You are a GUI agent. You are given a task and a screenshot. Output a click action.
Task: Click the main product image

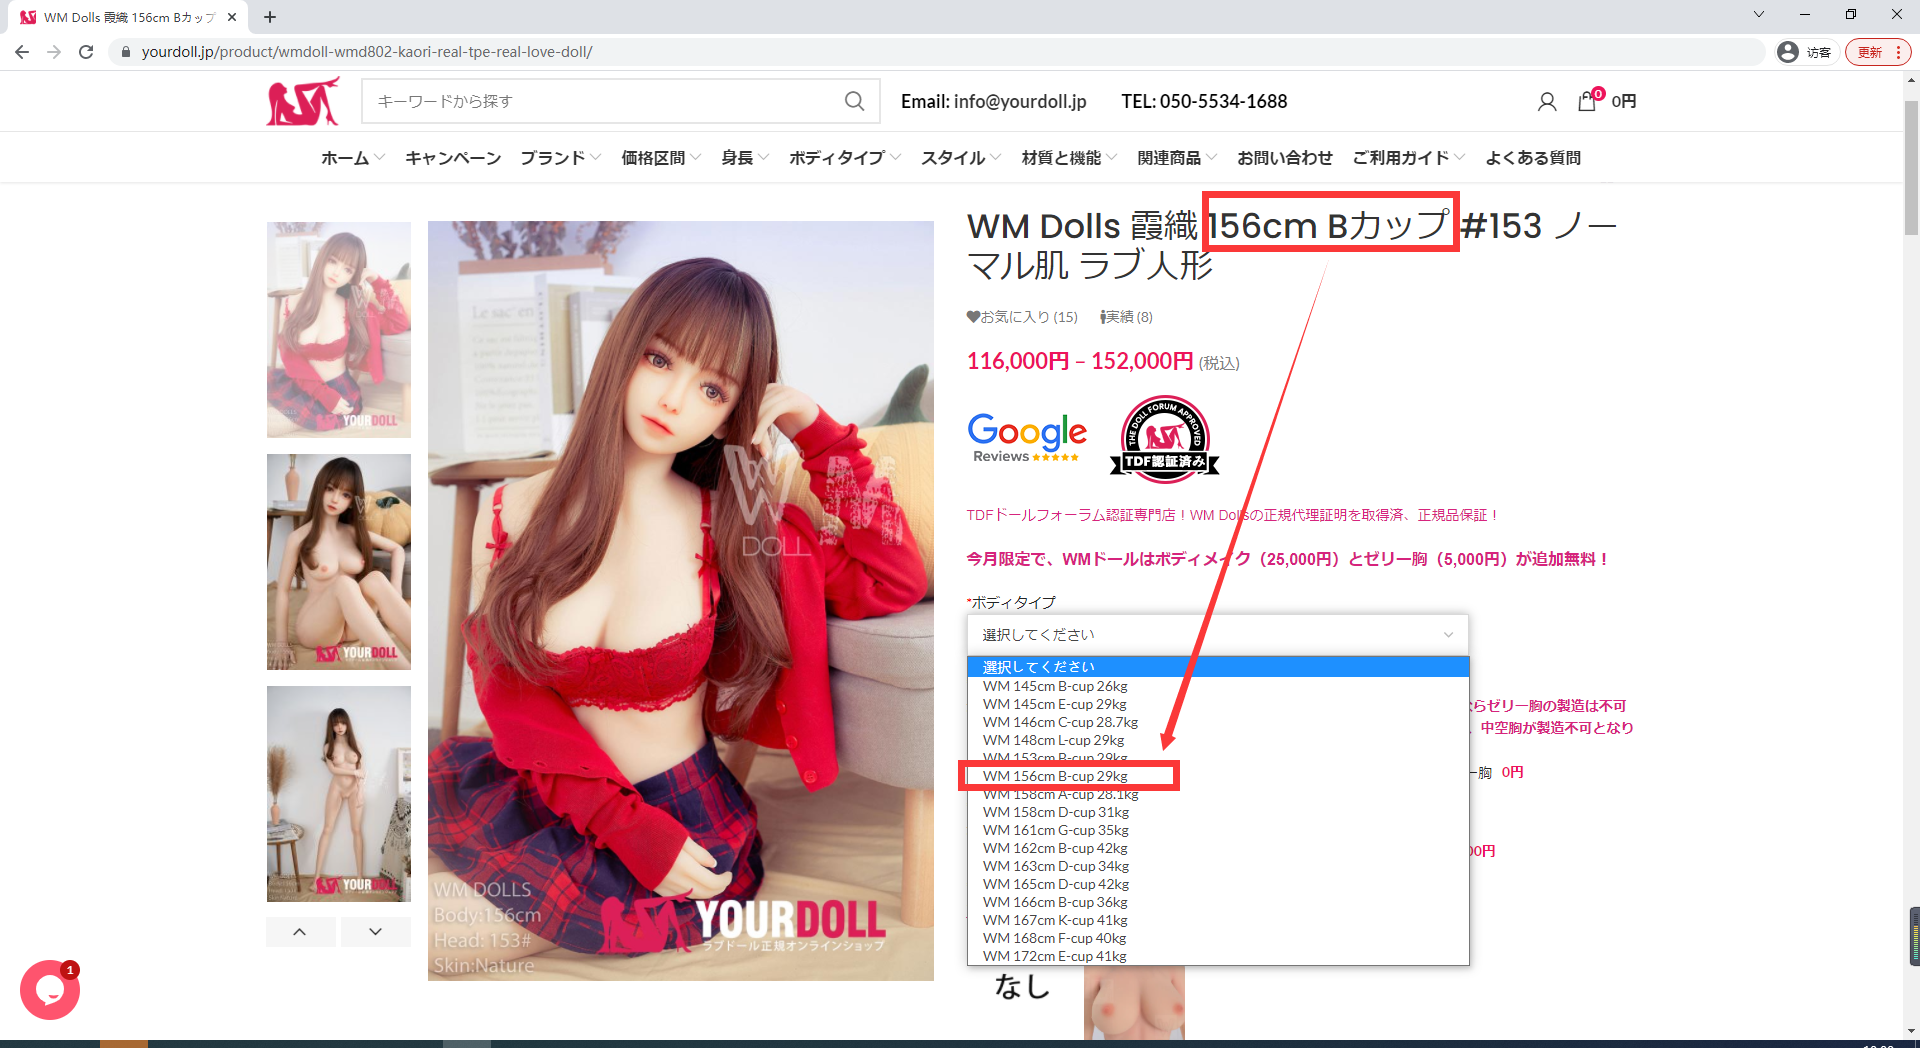tap(681, 601)
